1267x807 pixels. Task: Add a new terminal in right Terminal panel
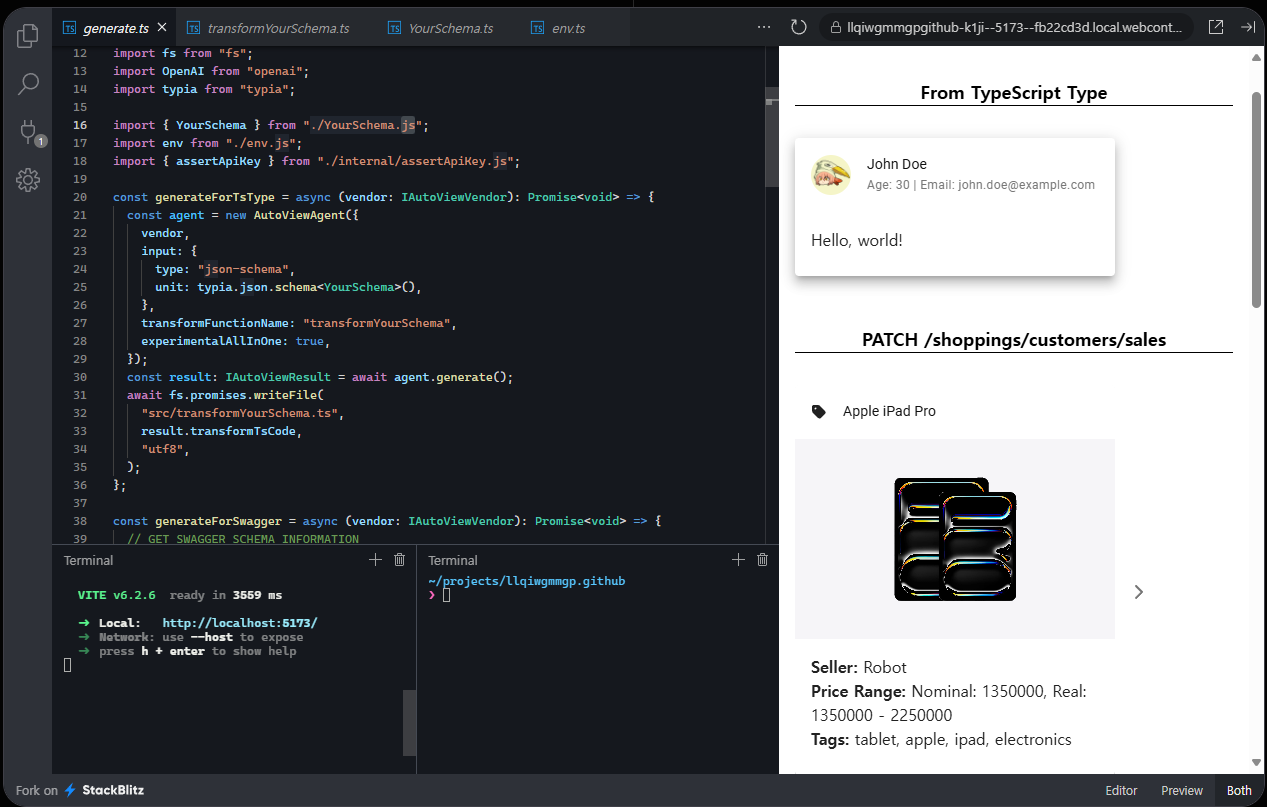(x=738, y=560)
